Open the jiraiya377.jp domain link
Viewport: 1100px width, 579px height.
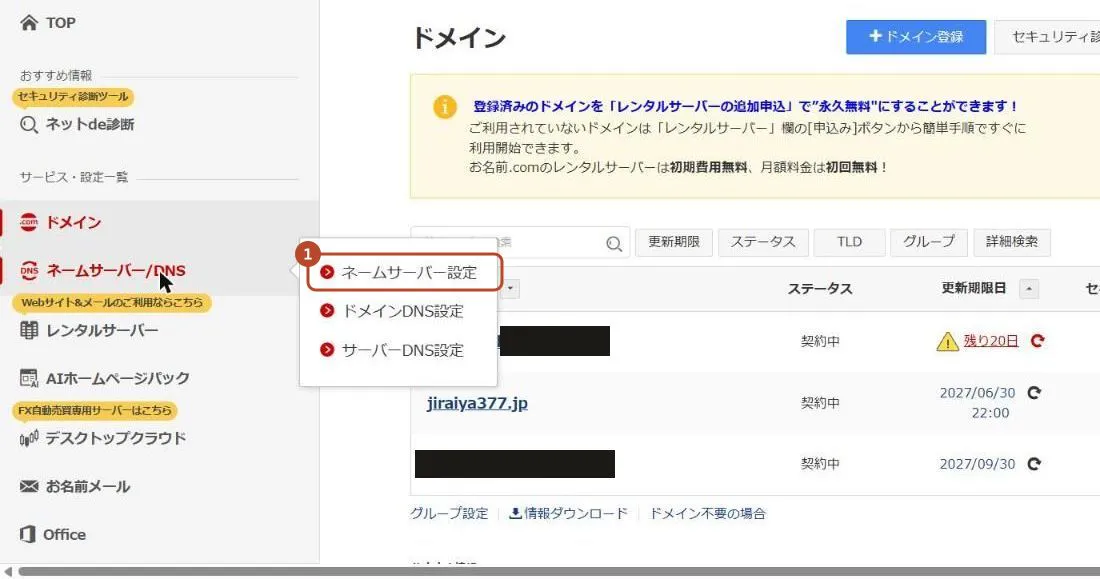click(477, 404)
